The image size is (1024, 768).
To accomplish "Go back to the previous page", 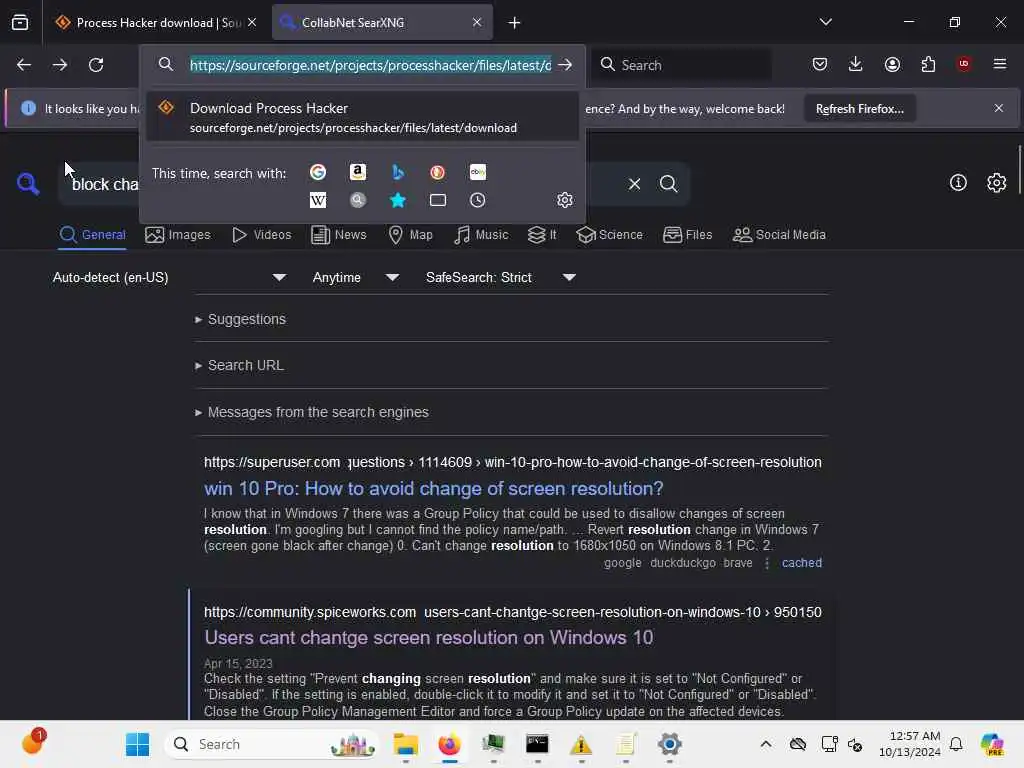I will point(24,65).
